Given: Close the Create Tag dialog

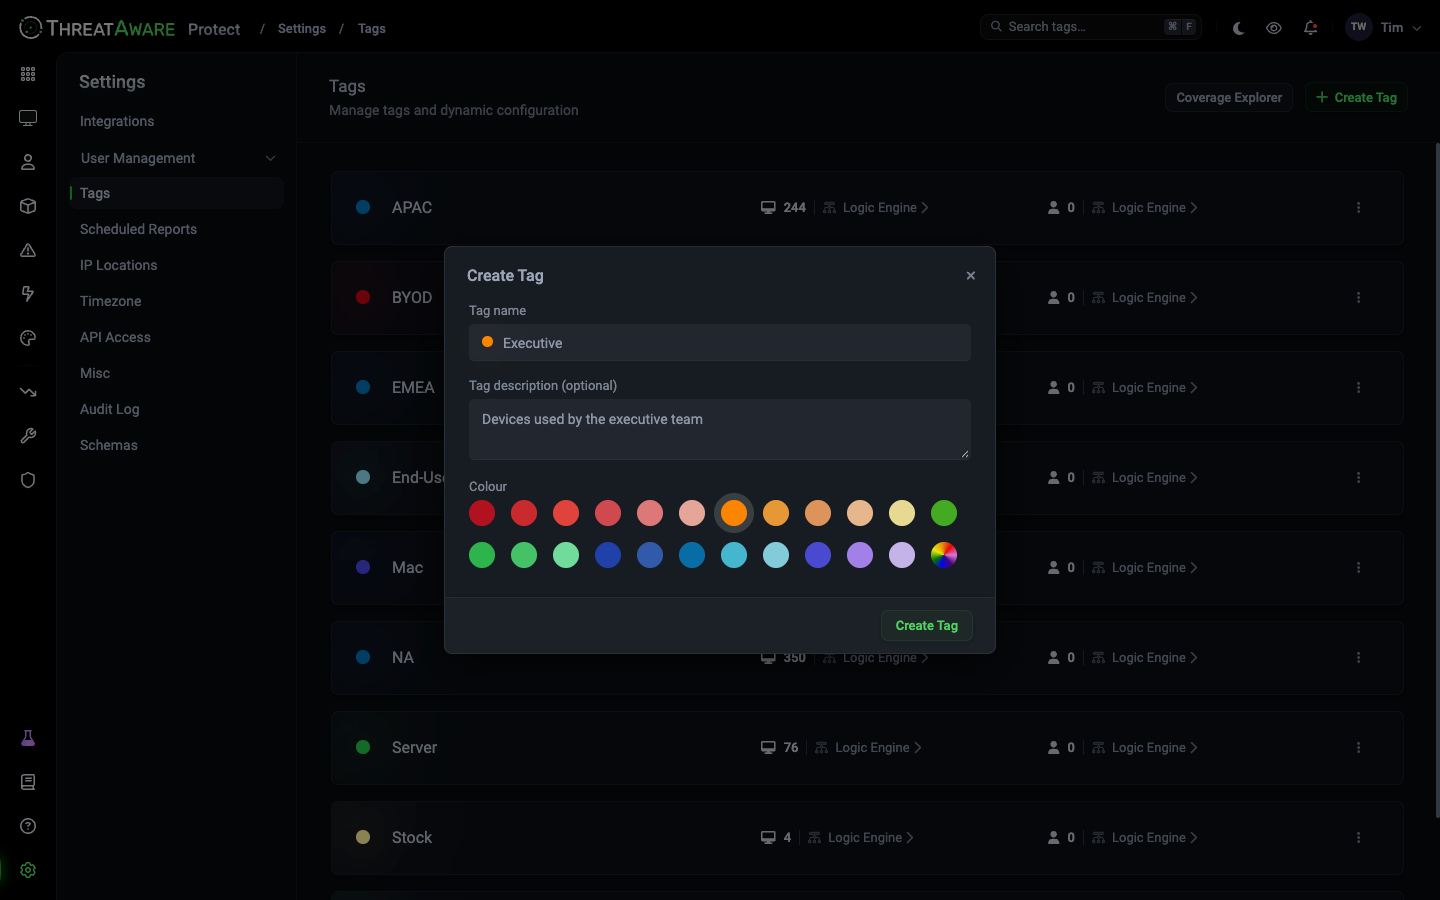Looking at the screenshot, I should 971,276.
